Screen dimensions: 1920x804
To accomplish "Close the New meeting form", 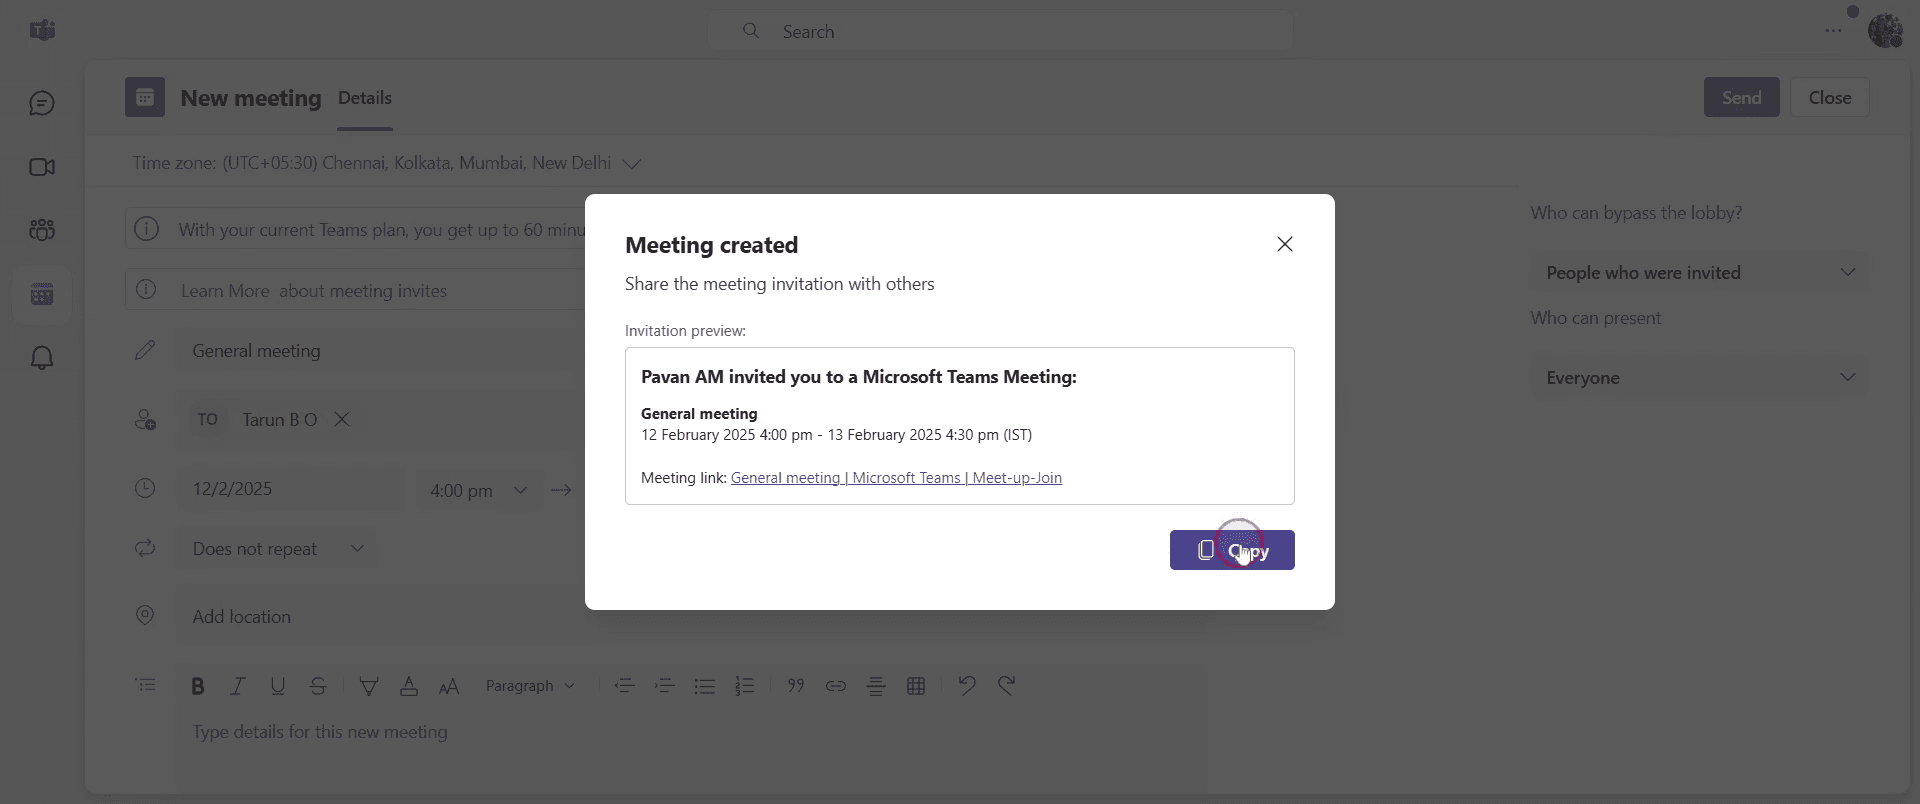I will (x=1829, y=97).
